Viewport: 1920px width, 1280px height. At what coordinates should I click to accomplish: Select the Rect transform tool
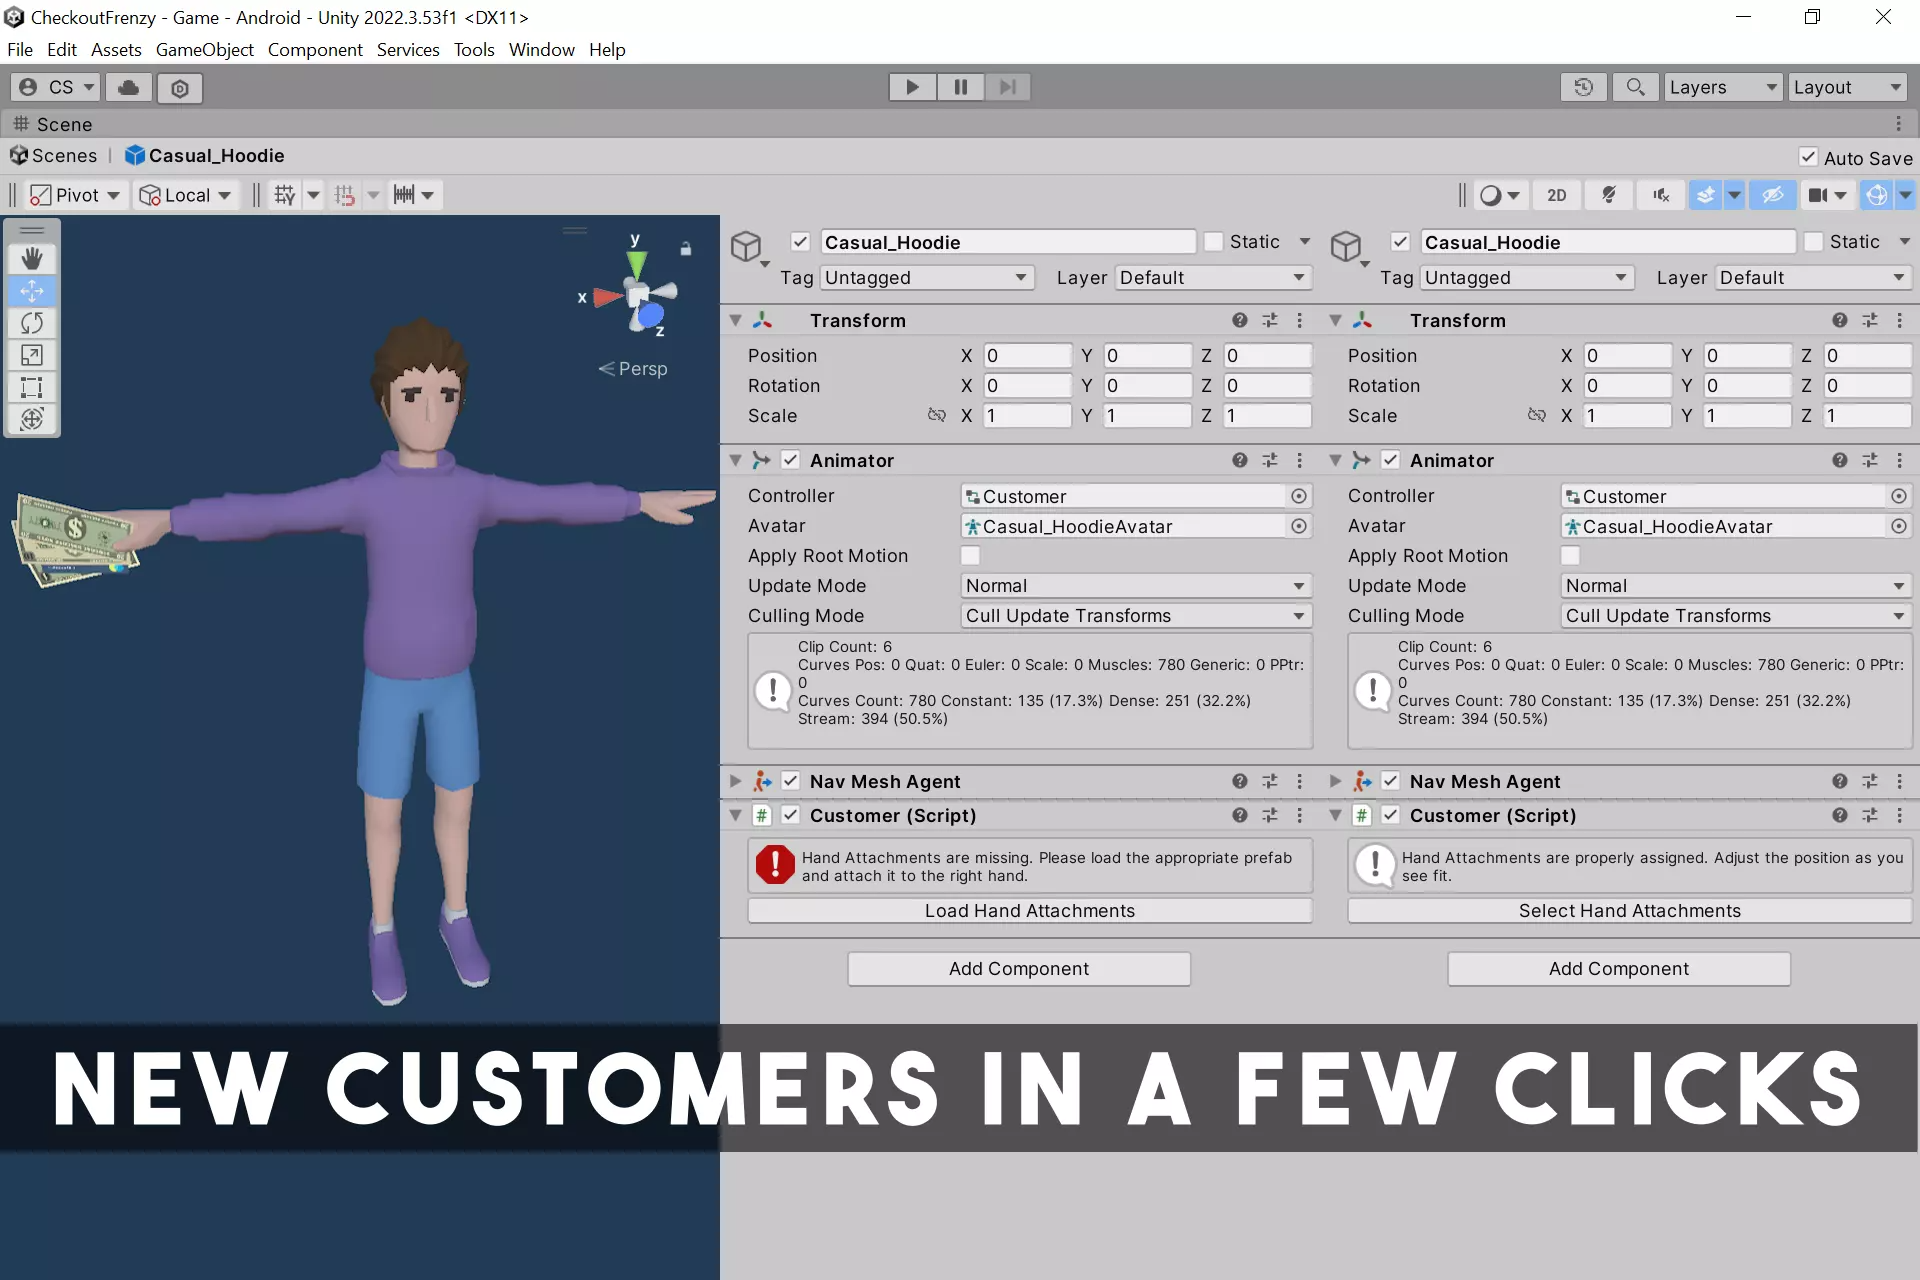tap(32, 387)
